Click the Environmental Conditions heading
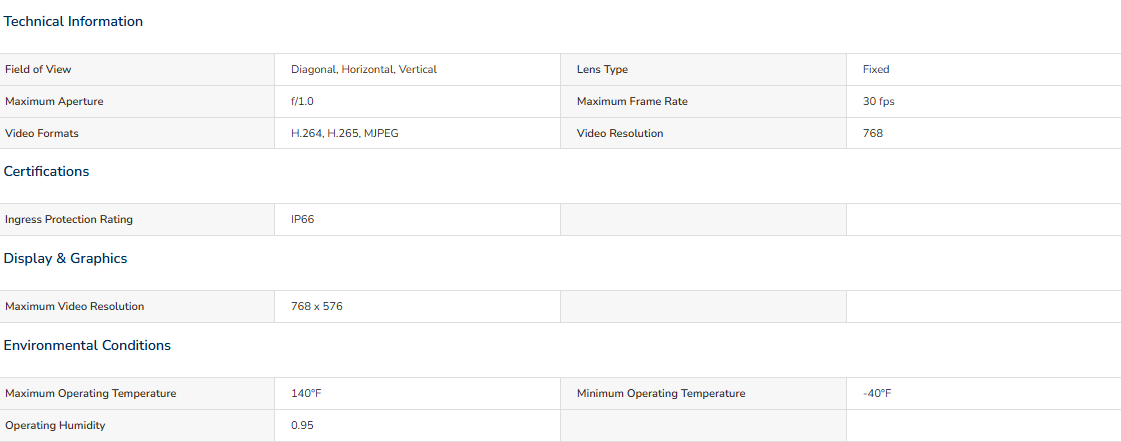The image size is (1121, 442). tap(87, 345)
